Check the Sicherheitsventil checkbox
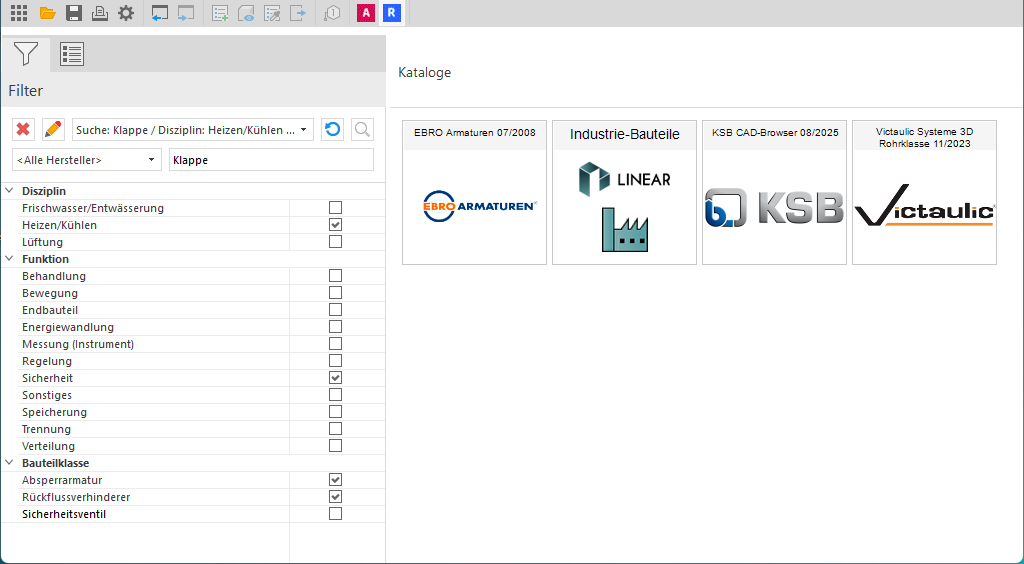Screen dimensions: 1024x564 pyautogui.click(x=336, y=514)
